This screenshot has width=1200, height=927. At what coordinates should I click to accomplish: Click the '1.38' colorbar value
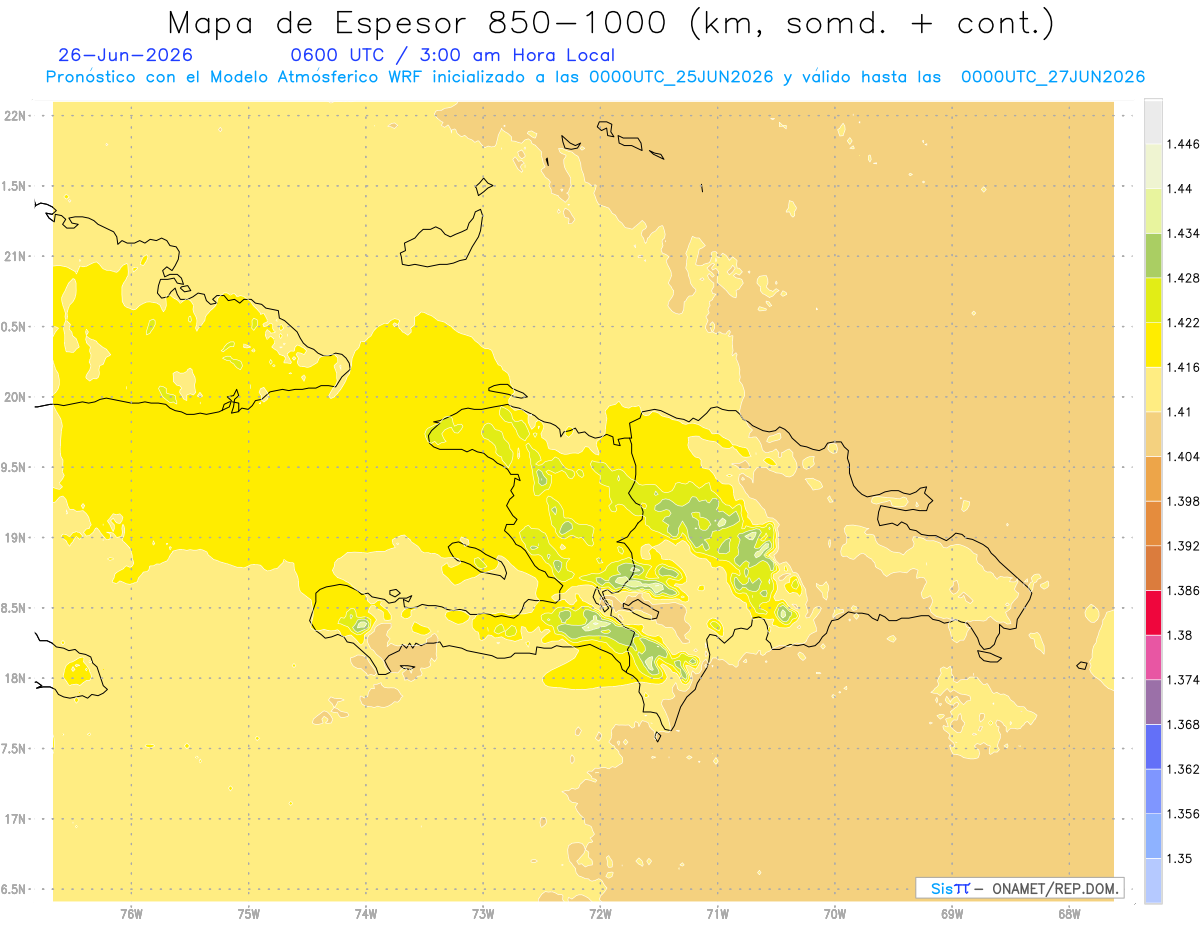click(1181, 635)
